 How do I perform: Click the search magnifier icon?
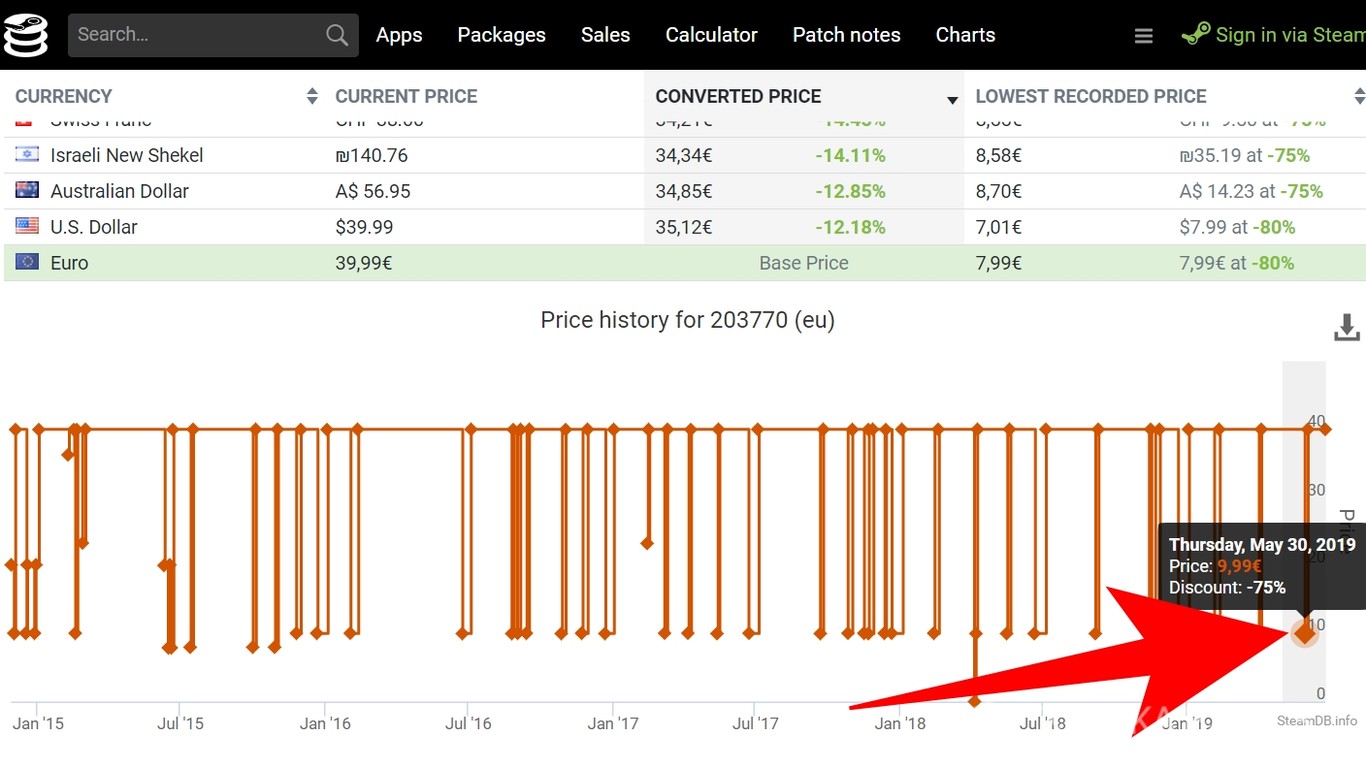coord(337,35)
